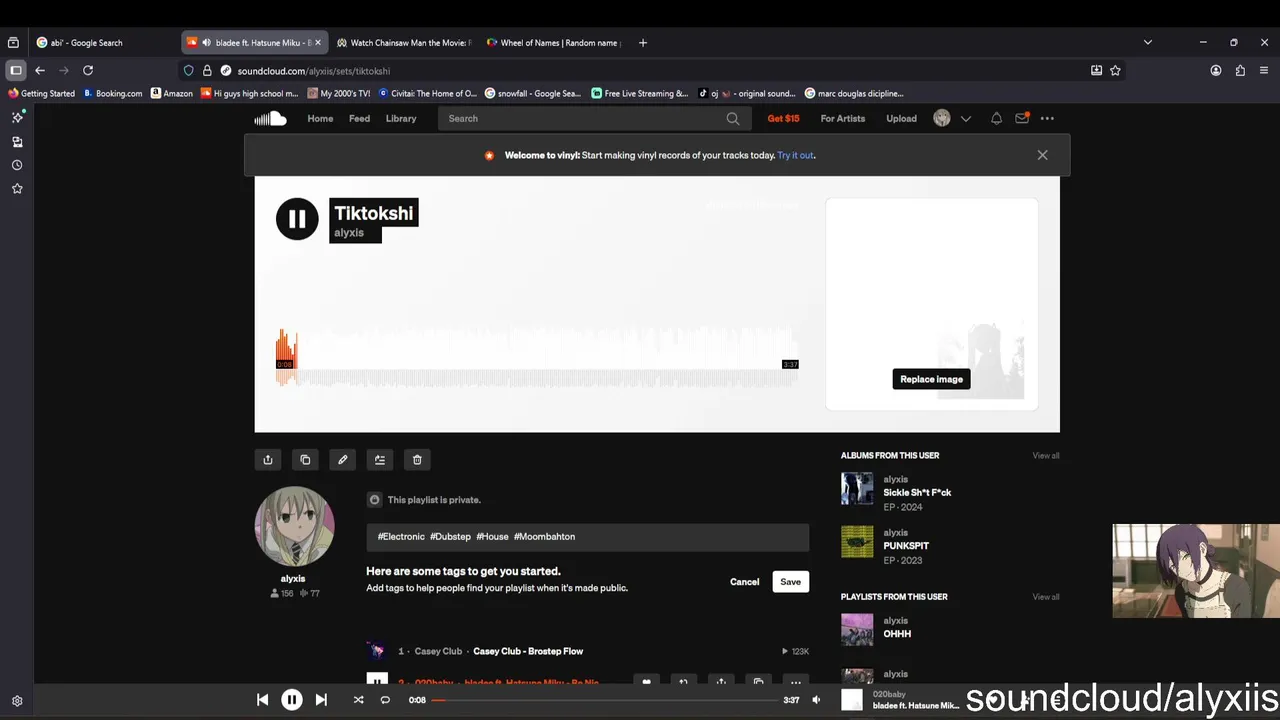
Task: Open the For Artists page
Action: point(843,118)
